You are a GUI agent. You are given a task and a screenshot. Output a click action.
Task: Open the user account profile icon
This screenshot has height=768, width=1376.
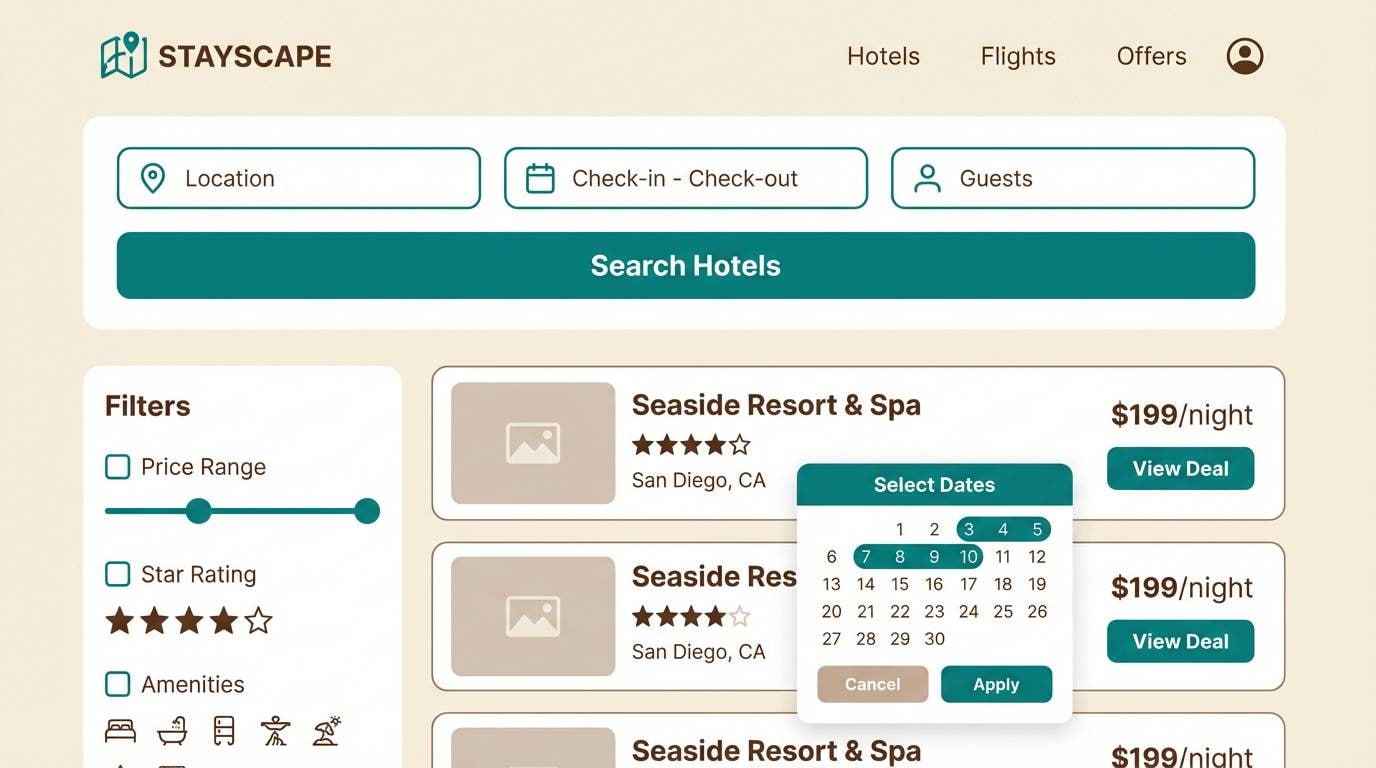pyautogui.click(x=1244, y=56)
